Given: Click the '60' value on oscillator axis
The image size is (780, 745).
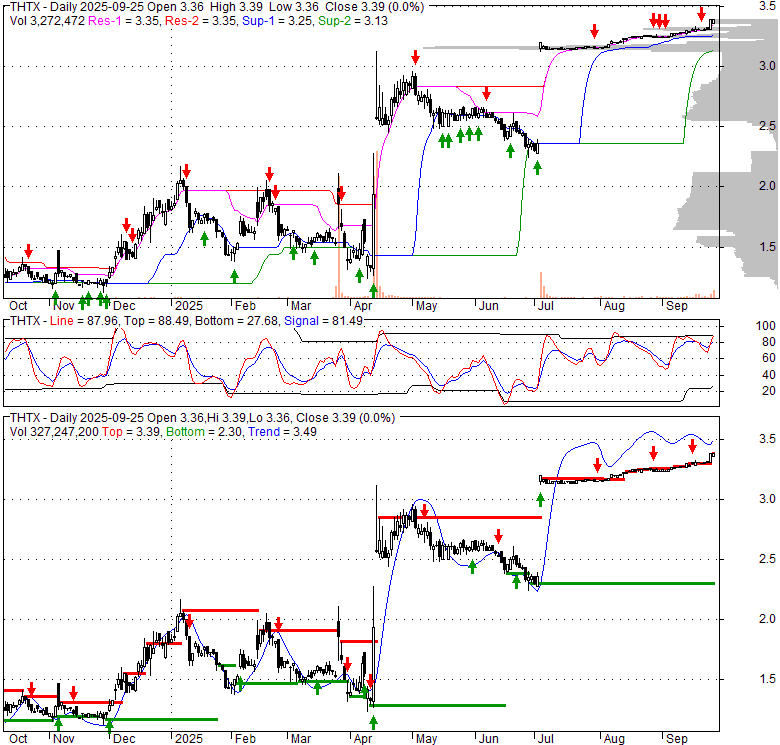Looking at the screenshot, I should (769, 358).
